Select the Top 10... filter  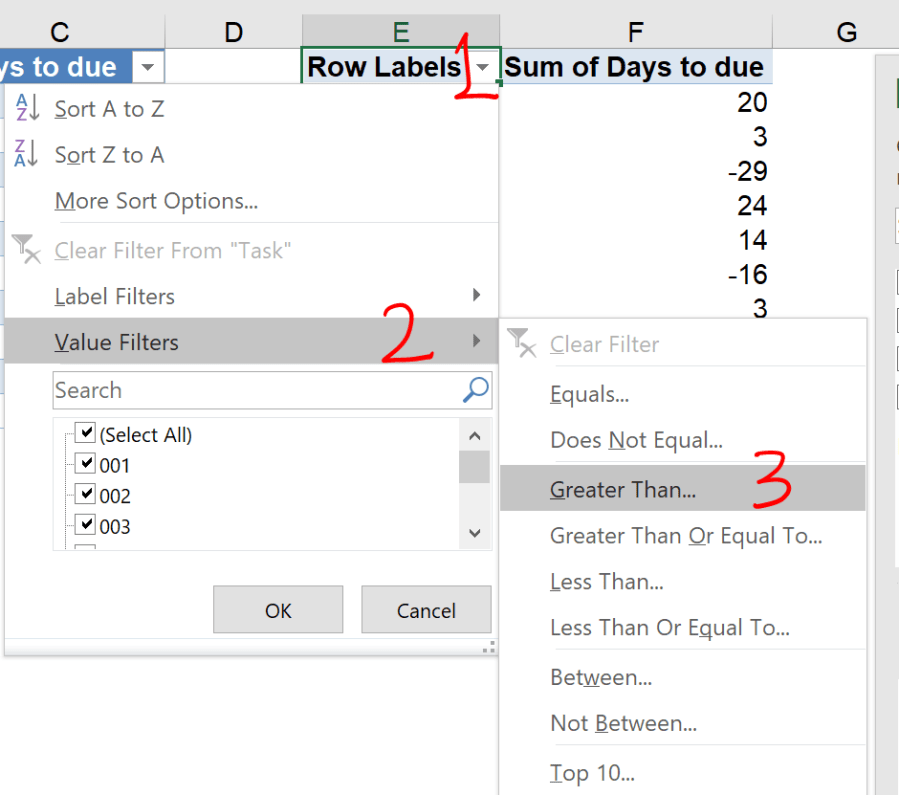(592, 773)
